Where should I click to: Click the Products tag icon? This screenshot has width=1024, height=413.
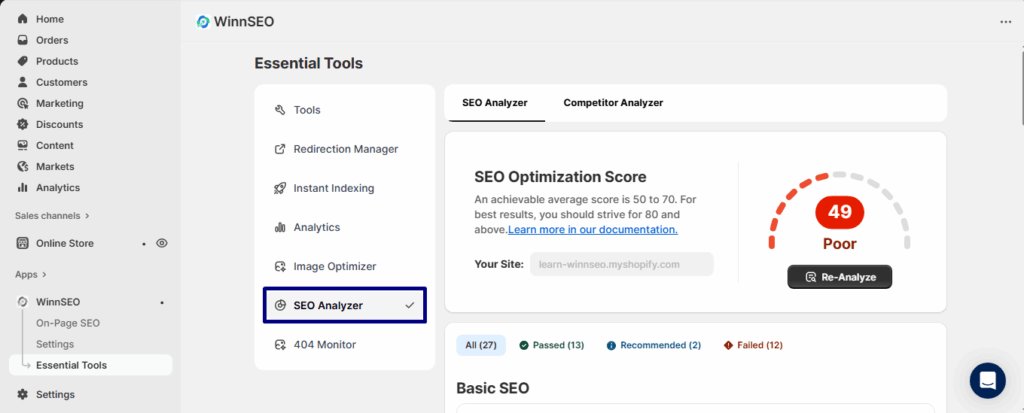[x=23, y=61]
